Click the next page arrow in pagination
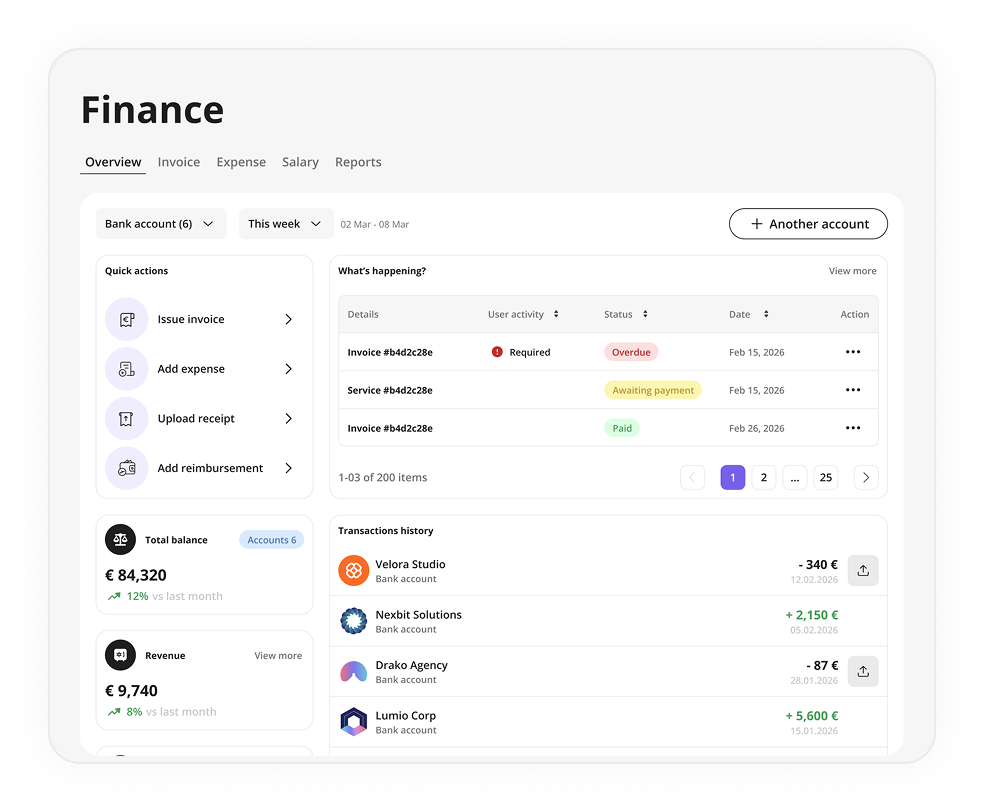This screenshot has width=984, height=812. point(866,478)
